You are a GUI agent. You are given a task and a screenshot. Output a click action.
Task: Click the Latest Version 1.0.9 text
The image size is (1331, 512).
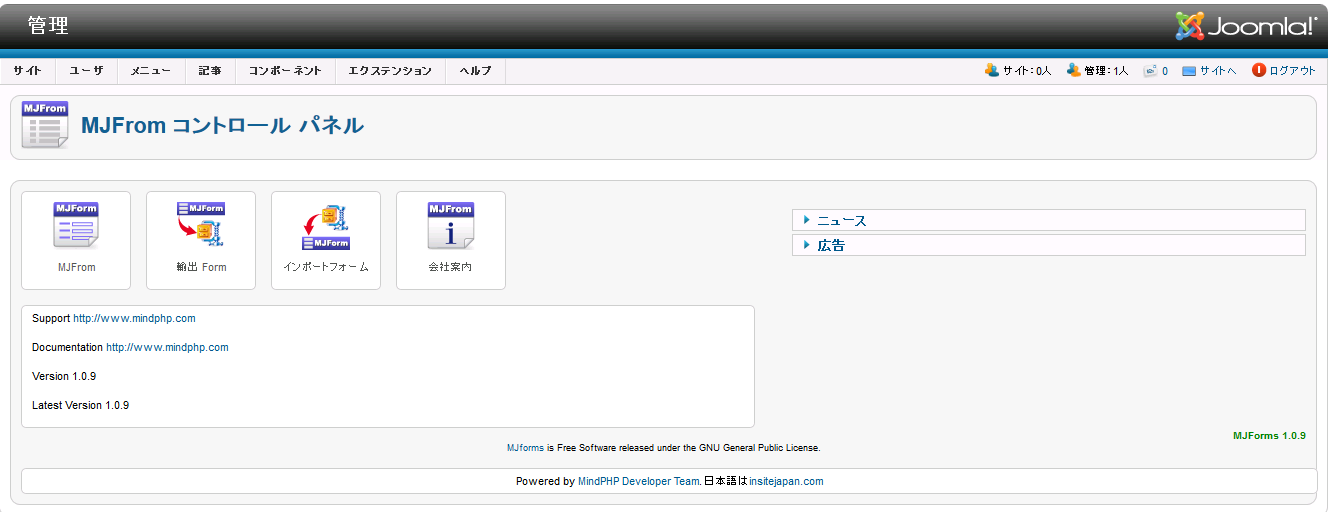(80, 405)
